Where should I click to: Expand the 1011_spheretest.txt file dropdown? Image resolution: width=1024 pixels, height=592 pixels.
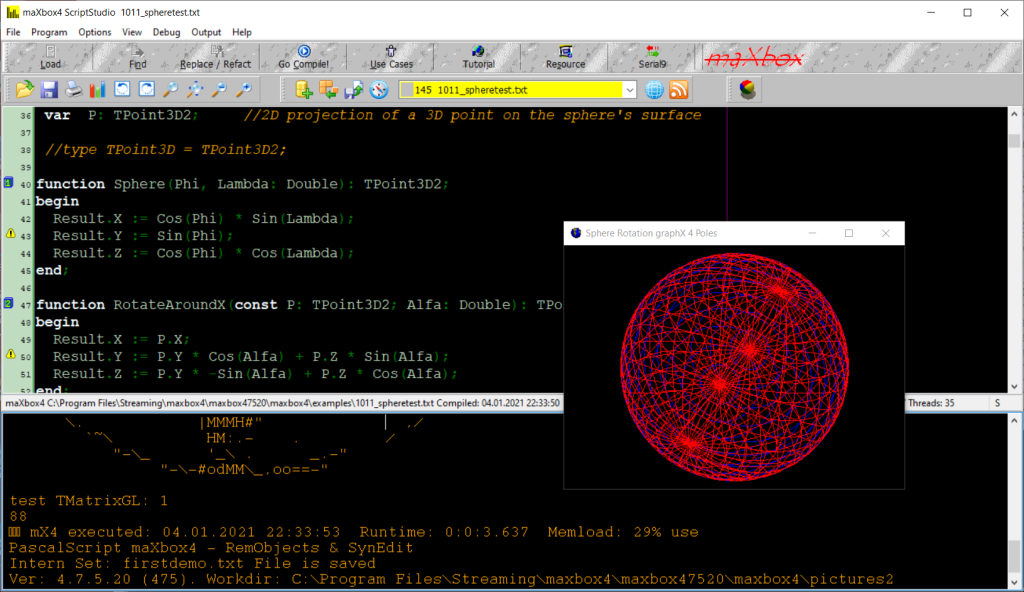click(629, 90)
